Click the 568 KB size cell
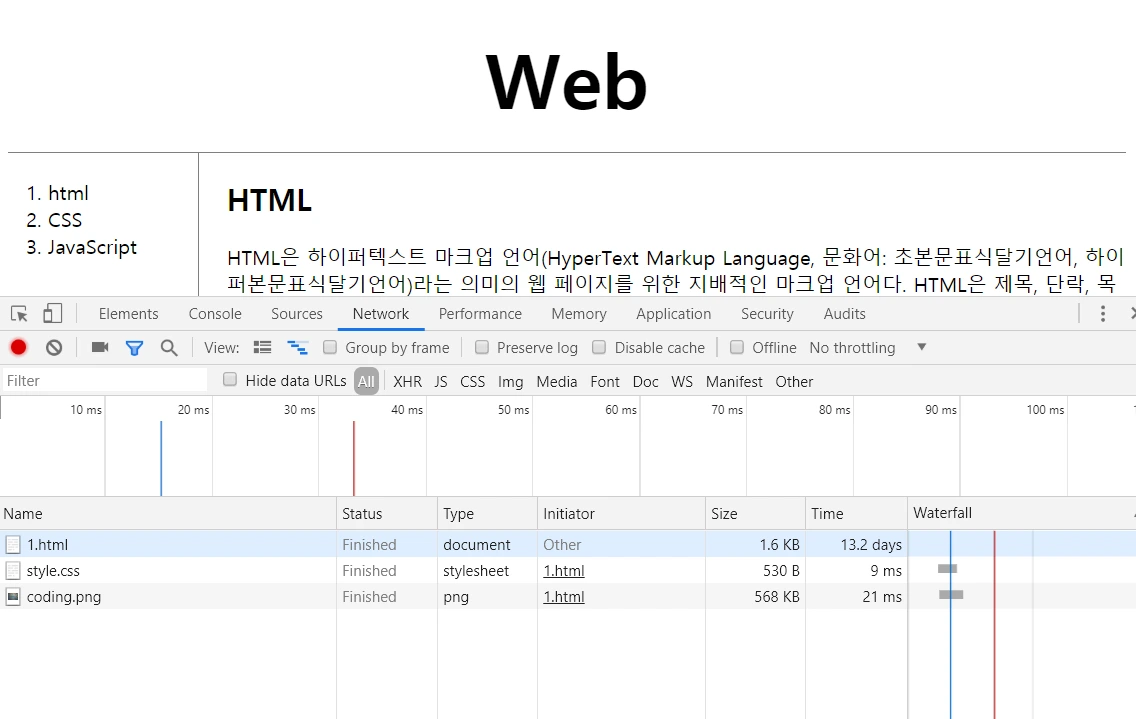1136x719 pixels. (x=777, y=597)
